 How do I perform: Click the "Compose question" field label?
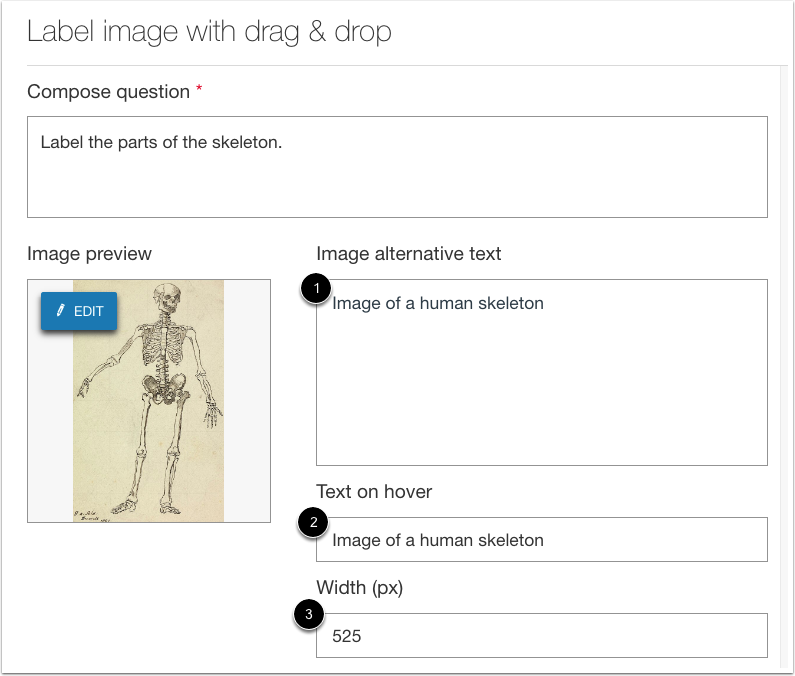pyautogui.click(x=108, y=92)
